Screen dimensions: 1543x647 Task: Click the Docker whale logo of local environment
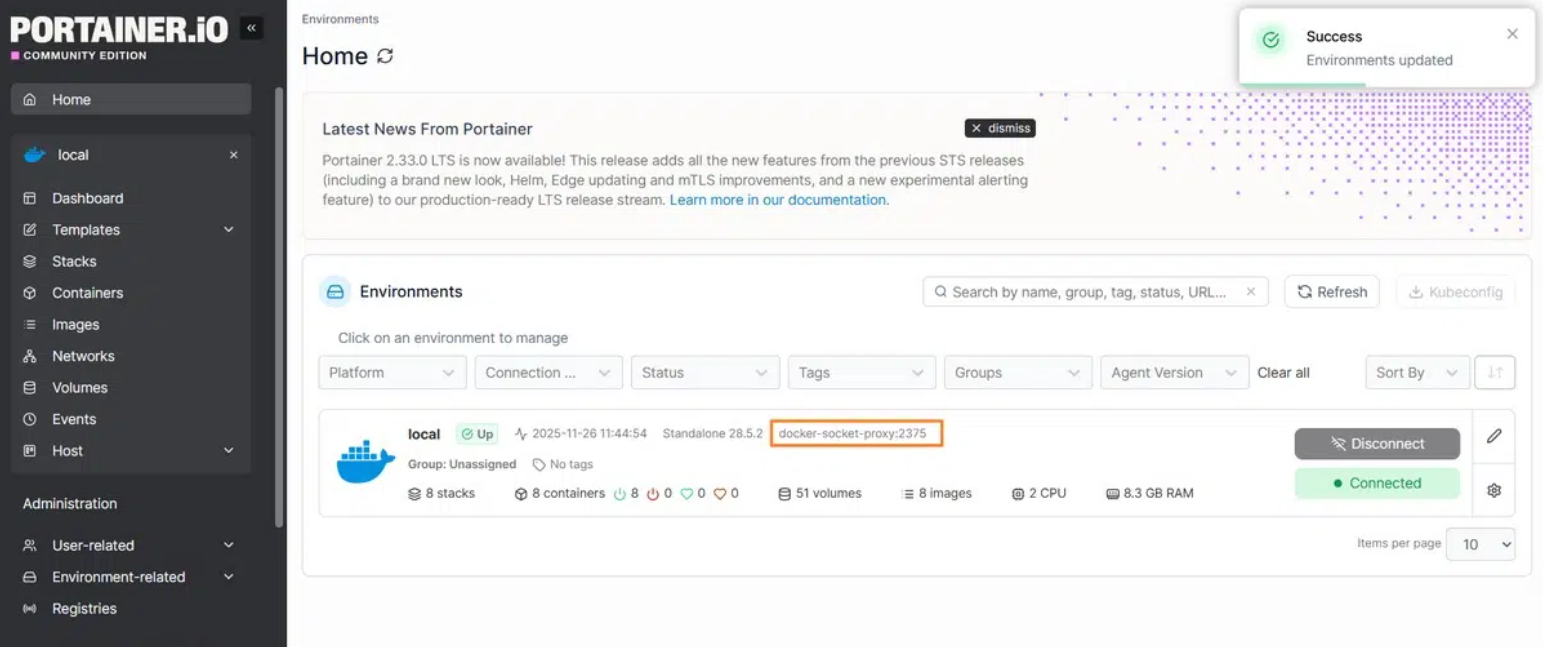click(366, 462)
